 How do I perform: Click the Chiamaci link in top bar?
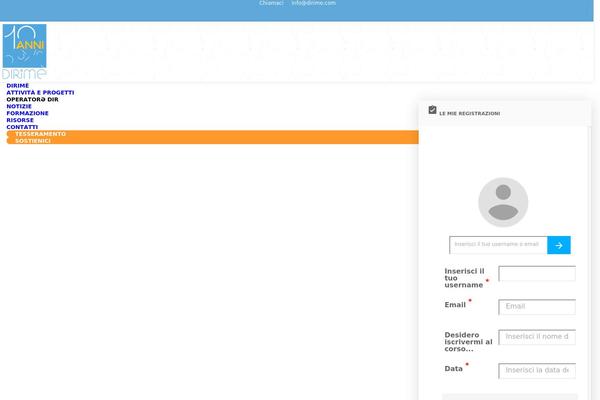271,3
